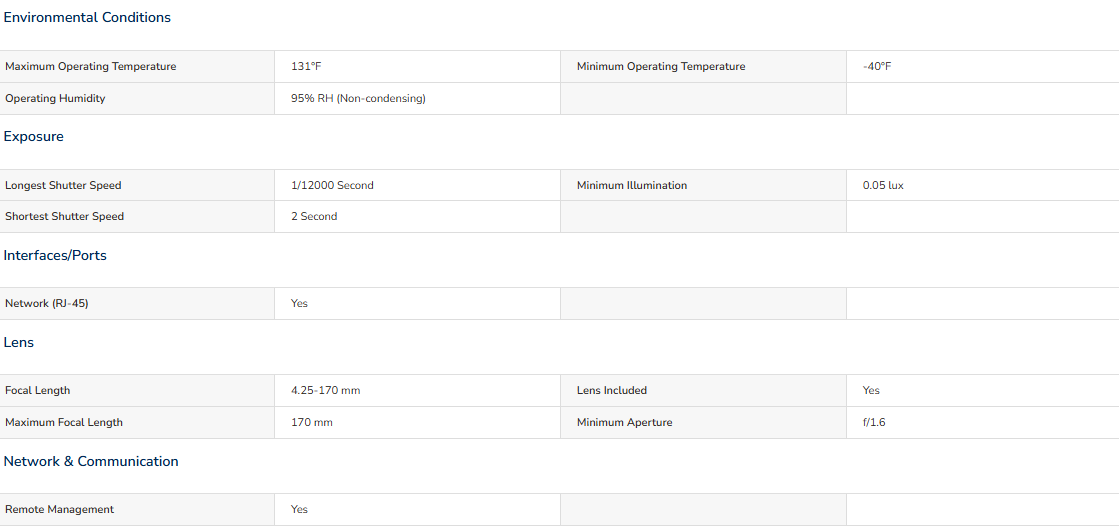Select the Environmental Conditions heading

(87, 18)
